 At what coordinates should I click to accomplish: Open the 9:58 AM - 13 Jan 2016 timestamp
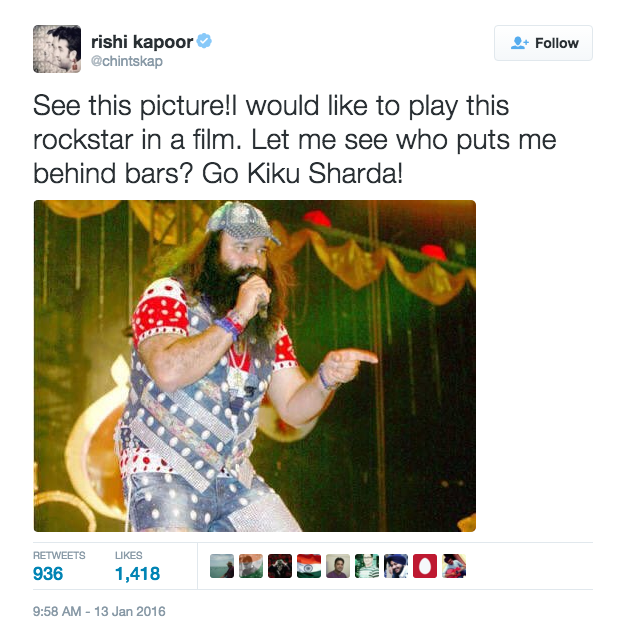point(99,611)
